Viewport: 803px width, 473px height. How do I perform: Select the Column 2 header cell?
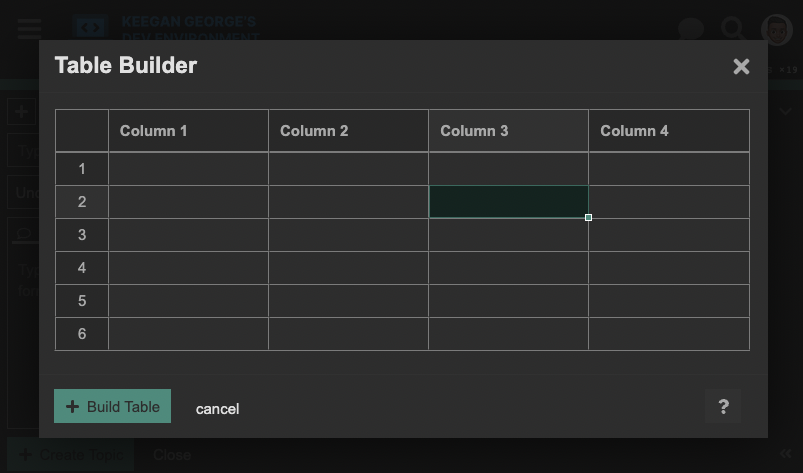348,131
